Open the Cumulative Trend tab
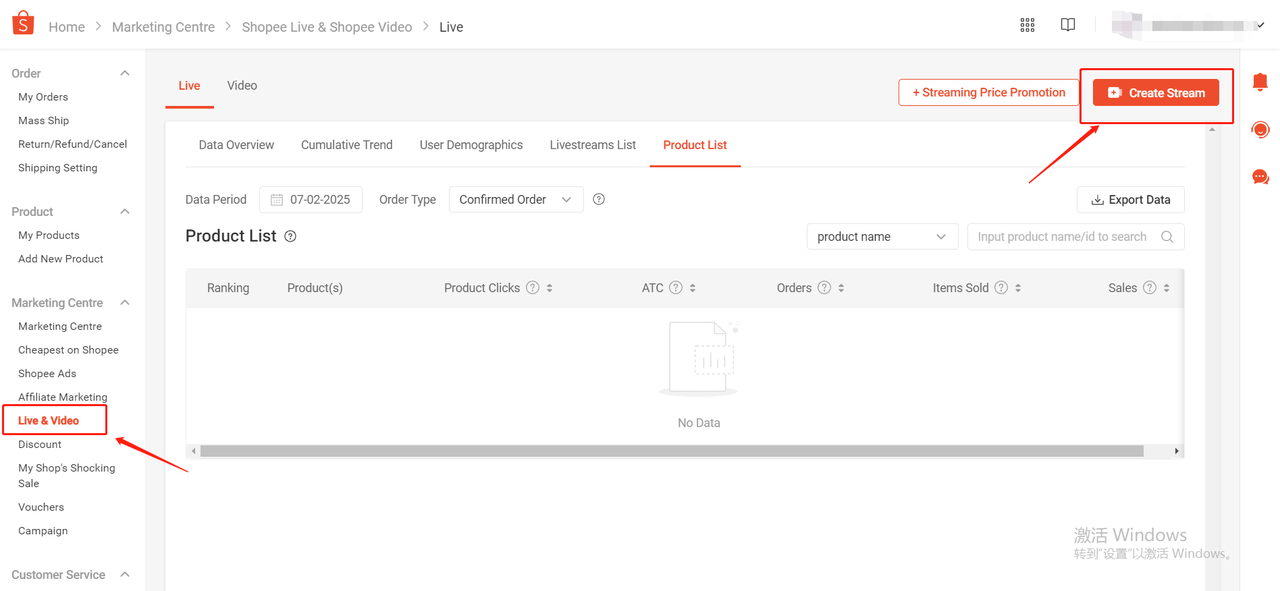Image resolution: width=1280 pixels, height=591 pixels. pos(347,145)
